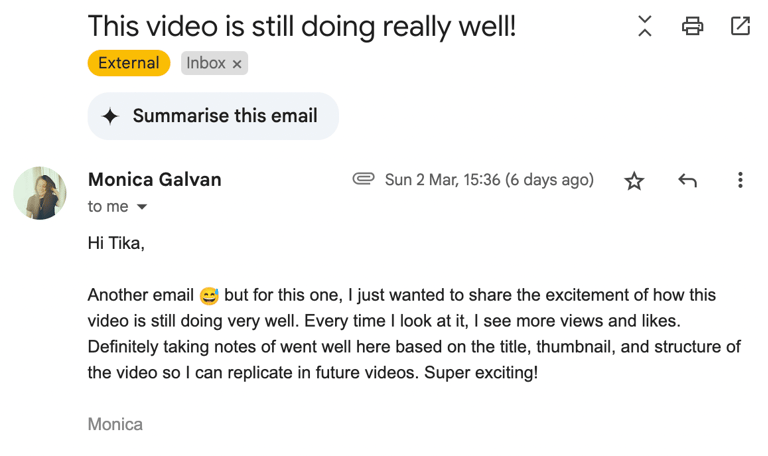Click the collapse all chevrons icon
The image size is (768, 456).
click(645, 27)
